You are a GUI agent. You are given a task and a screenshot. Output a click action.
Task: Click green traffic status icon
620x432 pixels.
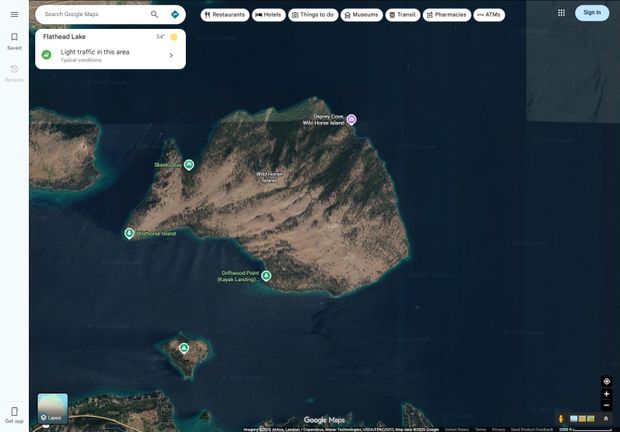[47, 55]
